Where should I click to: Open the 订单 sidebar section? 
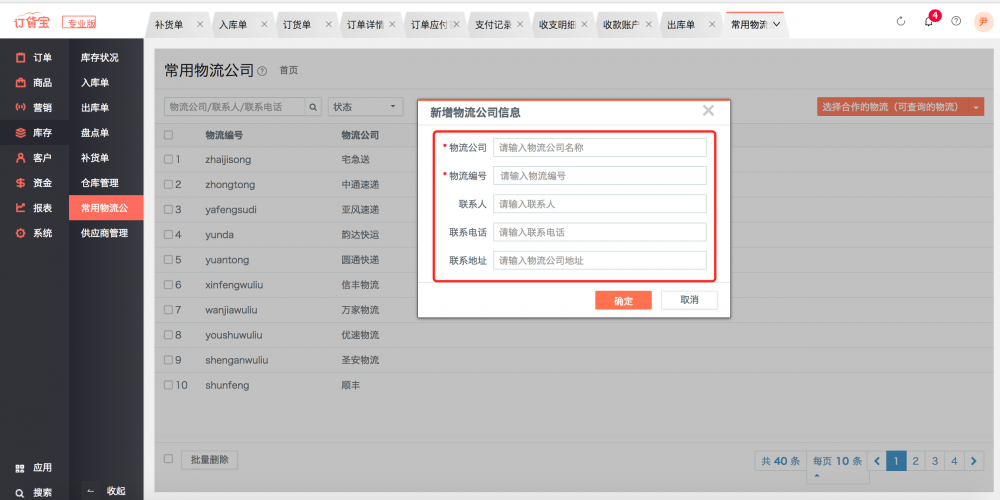[x=34, y=57]
